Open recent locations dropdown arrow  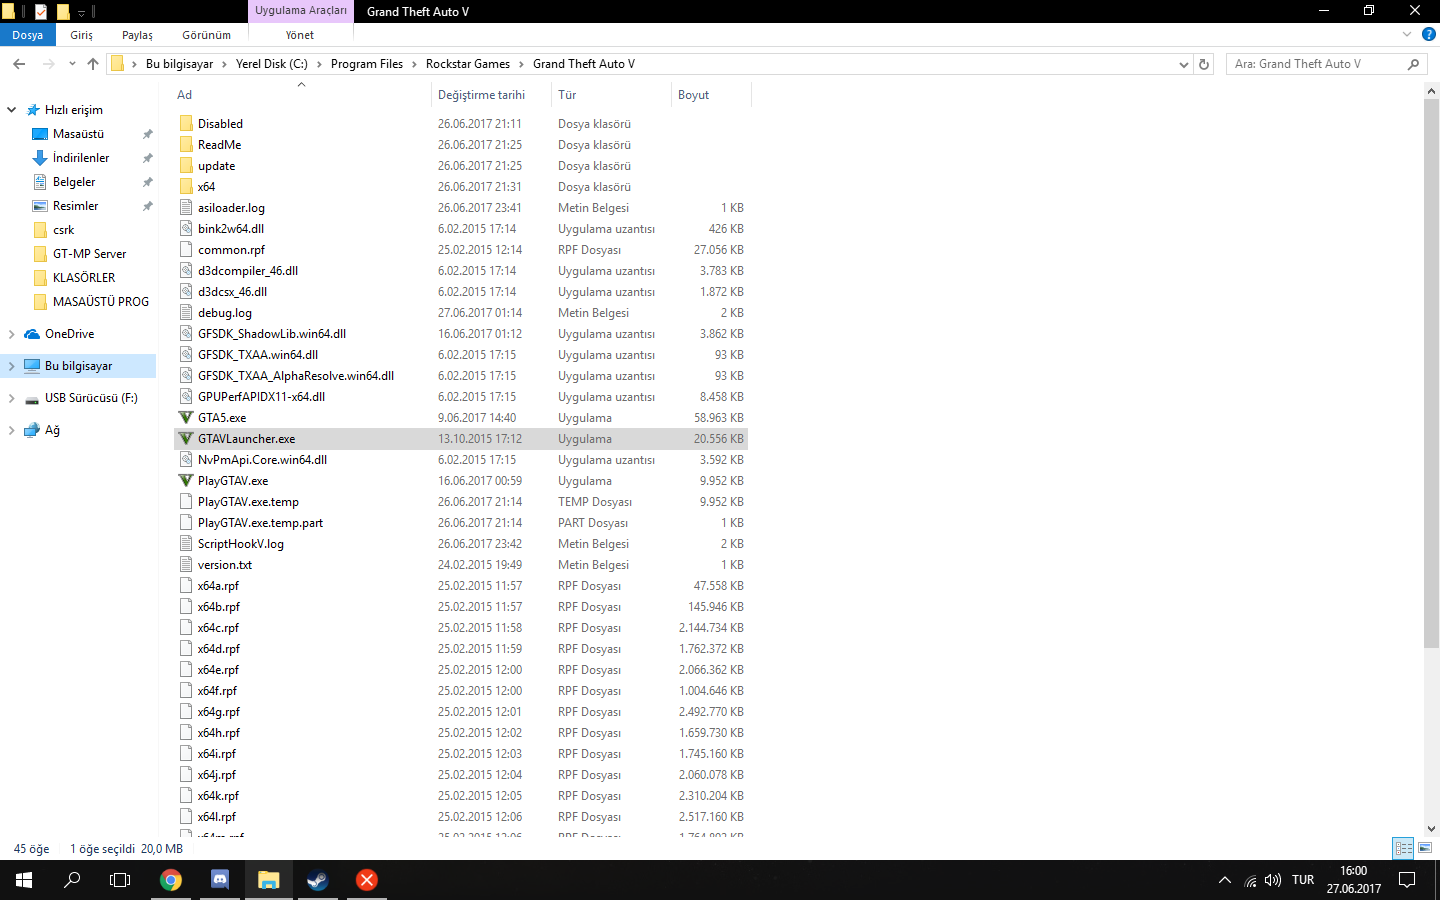[x=72, y=64]
